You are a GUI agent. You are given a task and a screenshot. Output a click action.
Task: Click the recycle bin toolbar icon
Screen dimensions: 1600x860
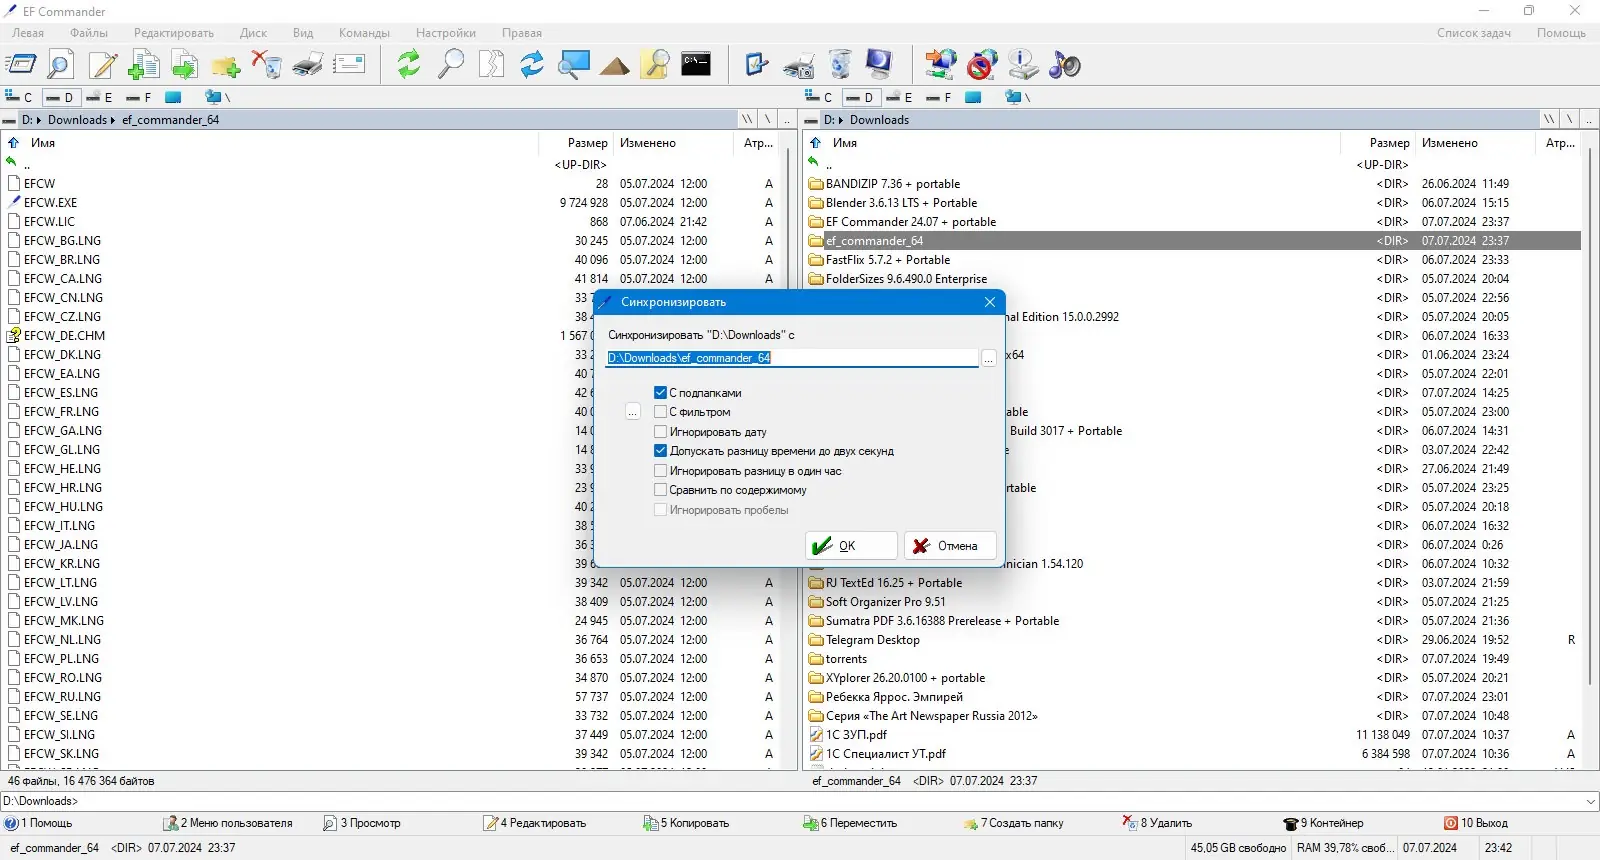point(840,65)
